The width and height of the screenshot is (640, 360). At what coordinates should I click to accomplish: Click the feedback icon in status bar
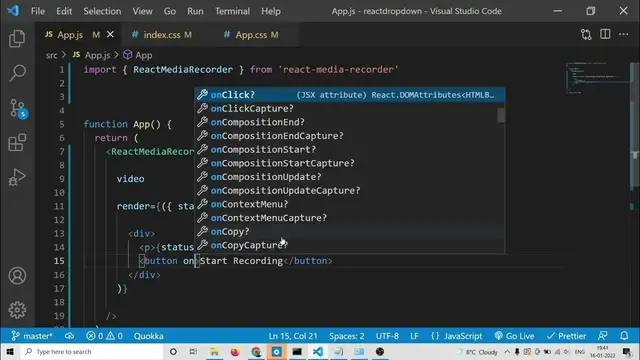(x=603, y=336)
